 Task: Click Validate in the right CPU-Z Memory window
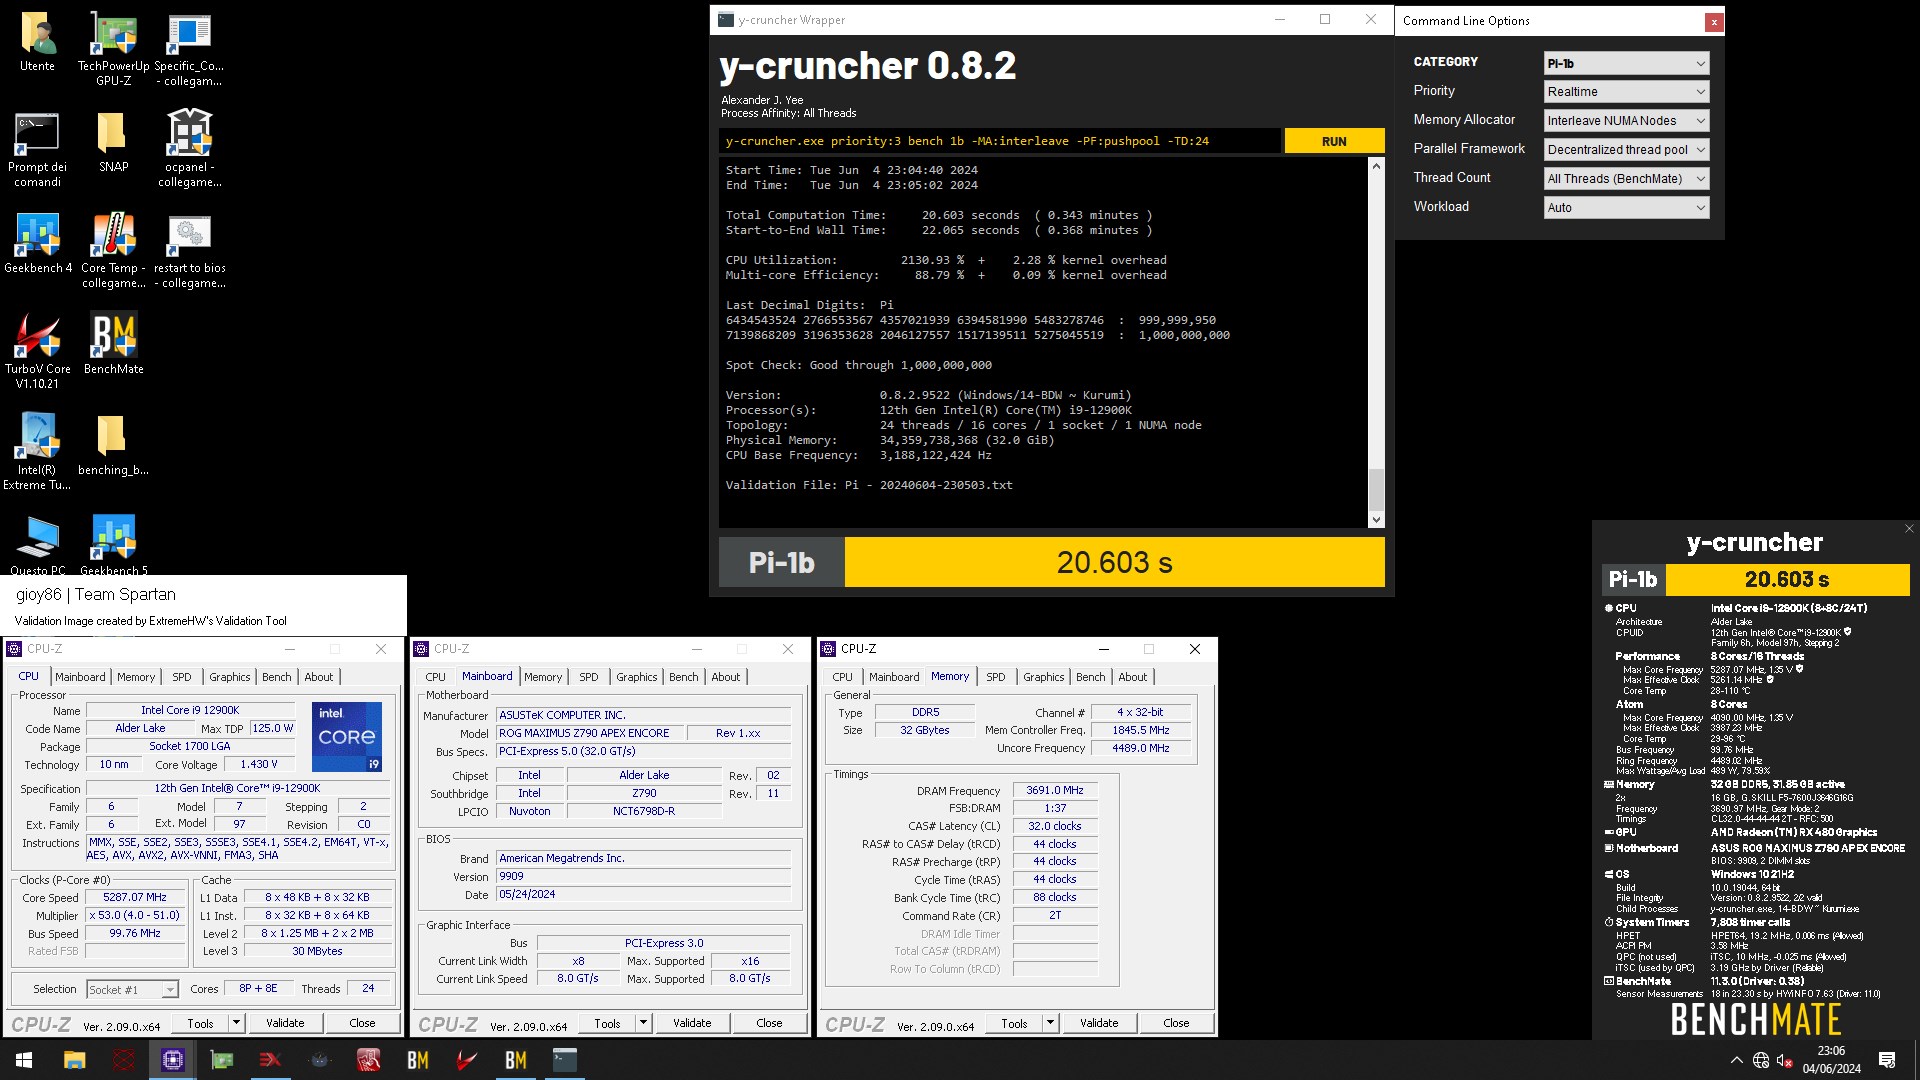tap(1099, 1023)
